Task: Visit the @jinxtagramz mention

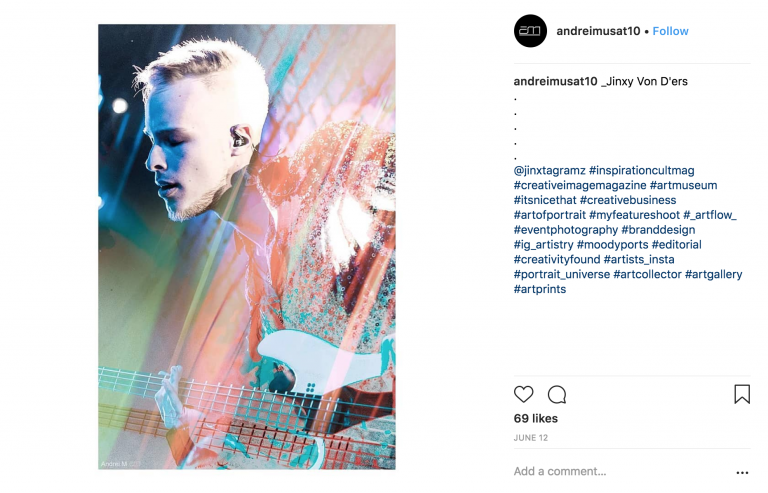Action: coord(550,170)
